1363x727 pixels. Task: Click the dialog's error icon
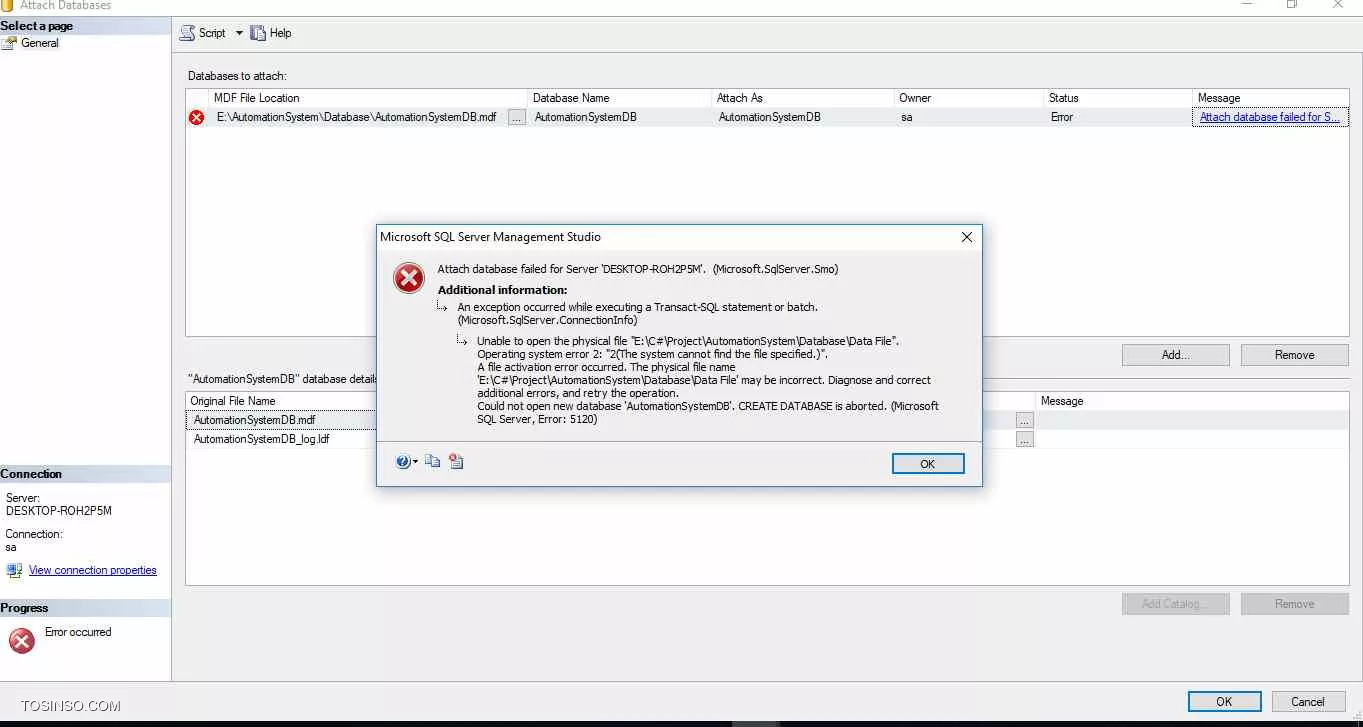tap(409, 278)
